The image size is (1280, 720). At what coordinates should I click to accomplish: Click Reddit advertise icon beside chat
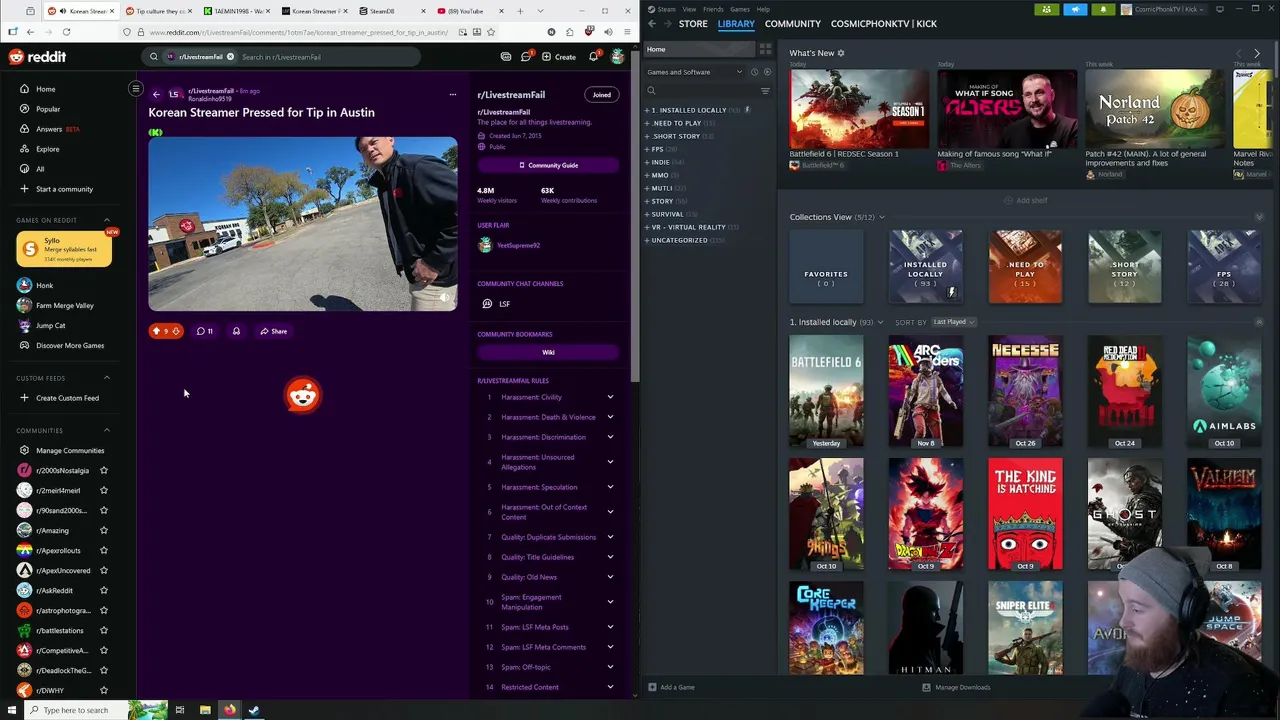pyautogui.click(x=506, y=57)
